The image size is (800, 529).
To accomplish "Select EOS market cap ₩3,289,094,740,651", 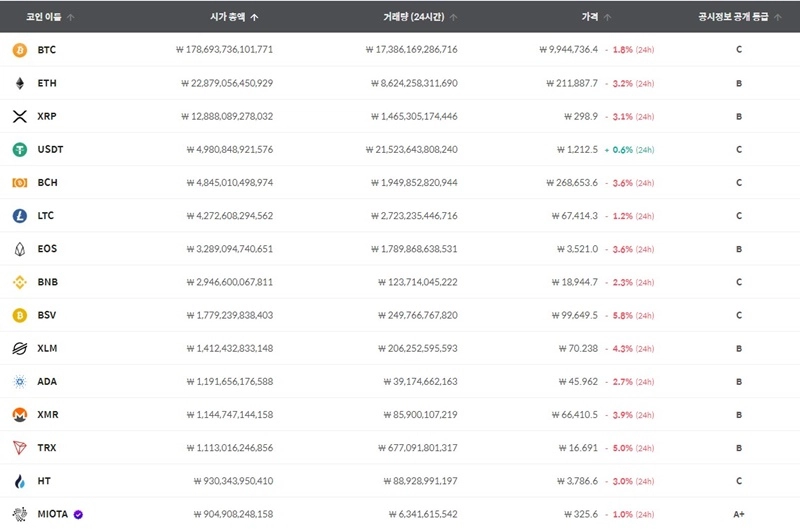I will 230,249.
